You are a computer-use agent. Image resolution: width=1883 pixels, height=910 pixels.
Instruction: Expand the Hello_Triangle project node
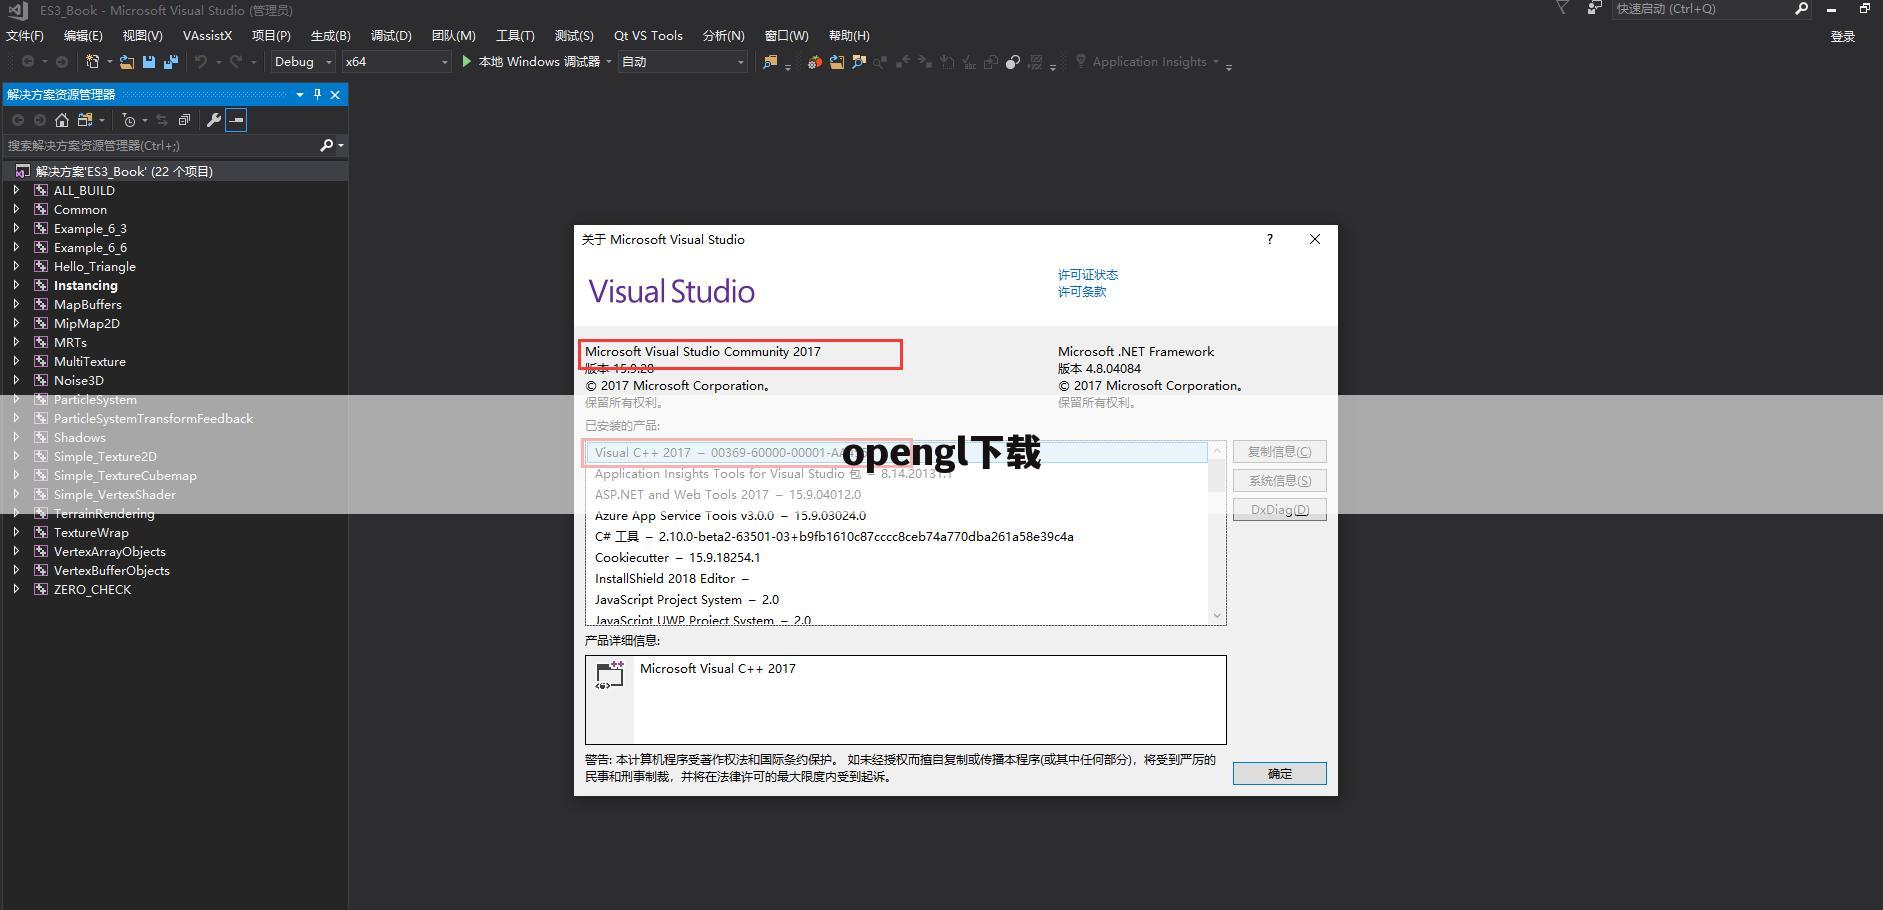16,266
